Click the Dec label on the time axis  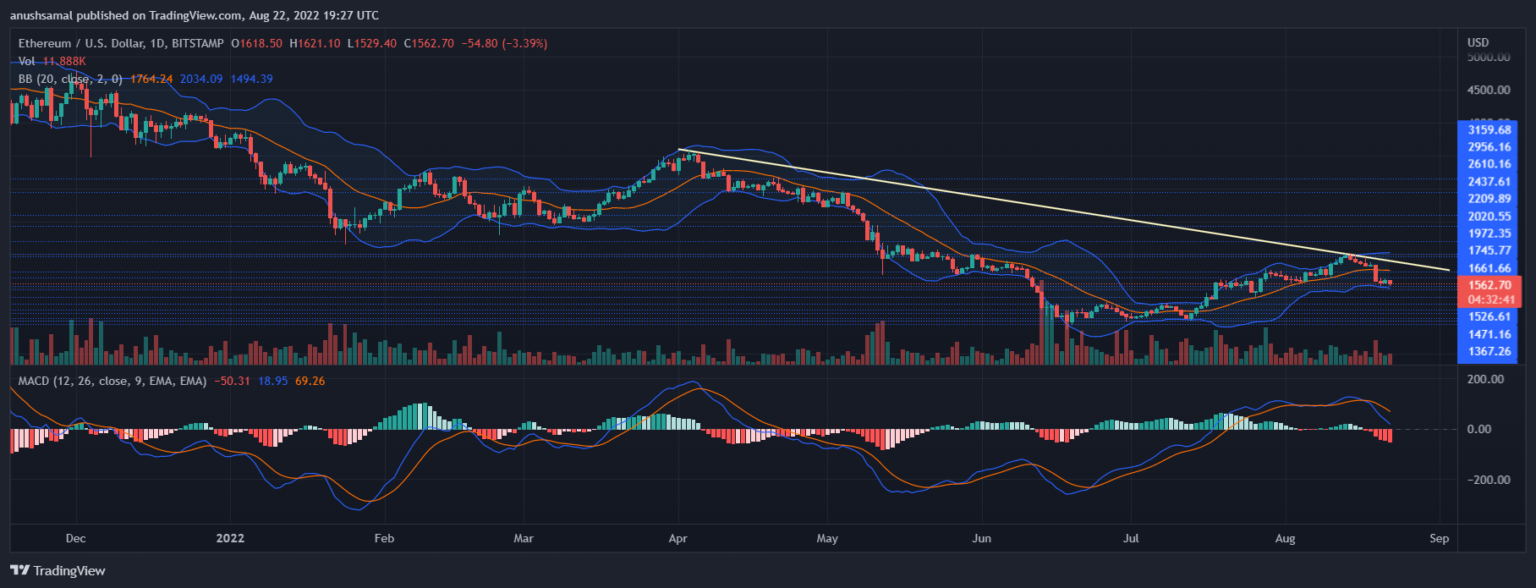click(77, 537)
